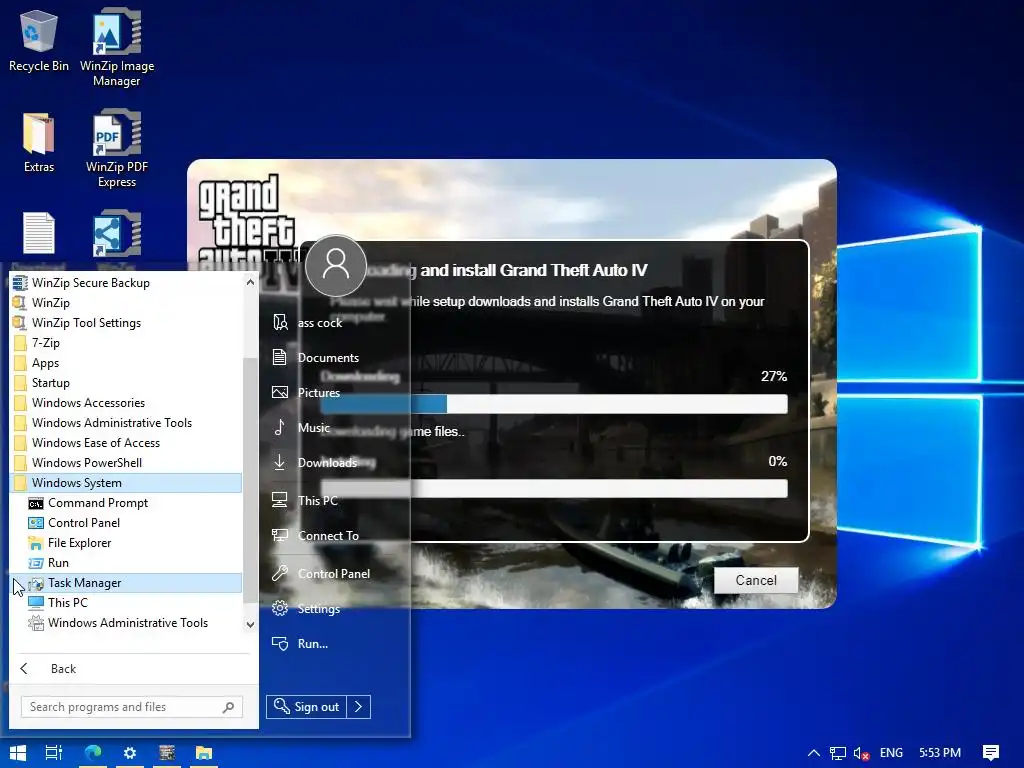
Task: Click the Windows Start button
Action: point(18,753)
